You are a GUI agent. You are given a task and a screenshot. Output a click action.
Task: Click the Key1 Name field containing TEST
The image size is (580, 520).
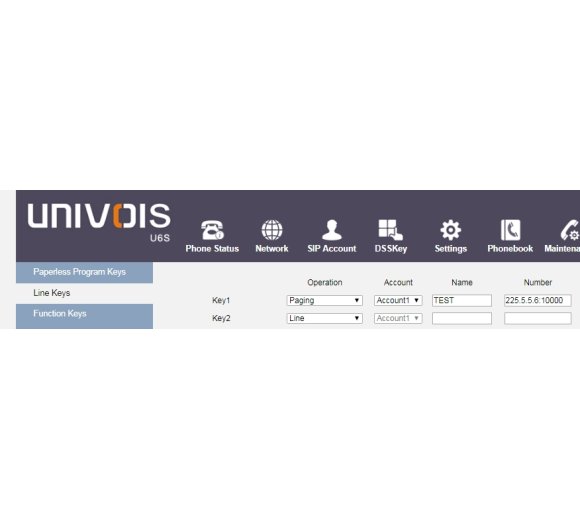[462, 300]
